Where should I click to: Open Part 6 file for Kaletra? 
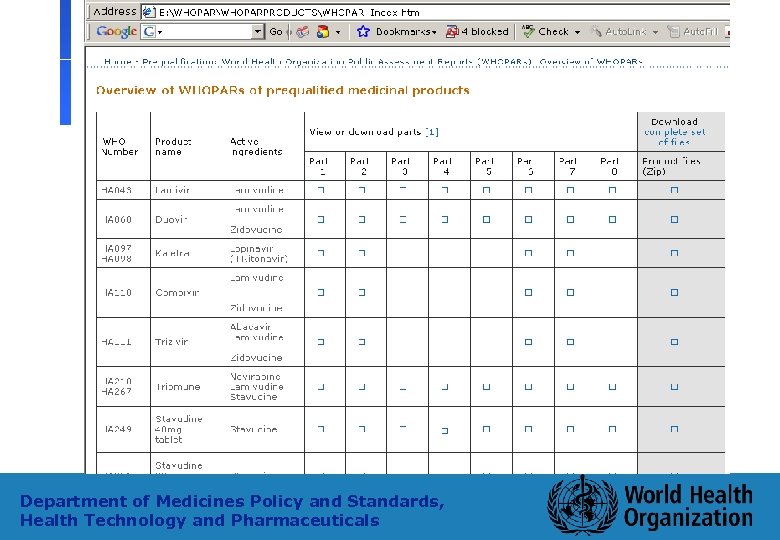pyautogui.click(x=528, y=253)
